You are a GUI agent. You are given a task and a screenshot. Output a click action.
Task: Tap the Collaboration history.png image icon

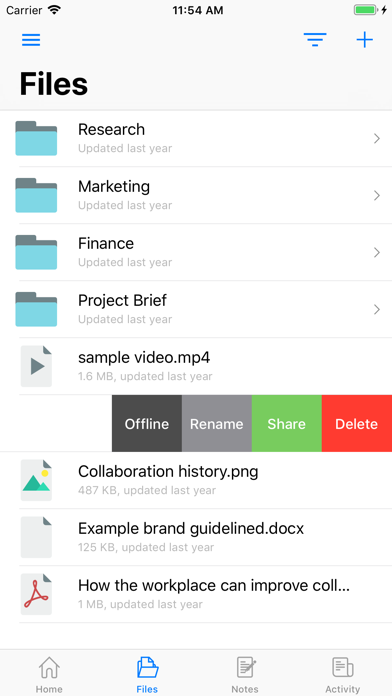point(36,480)
